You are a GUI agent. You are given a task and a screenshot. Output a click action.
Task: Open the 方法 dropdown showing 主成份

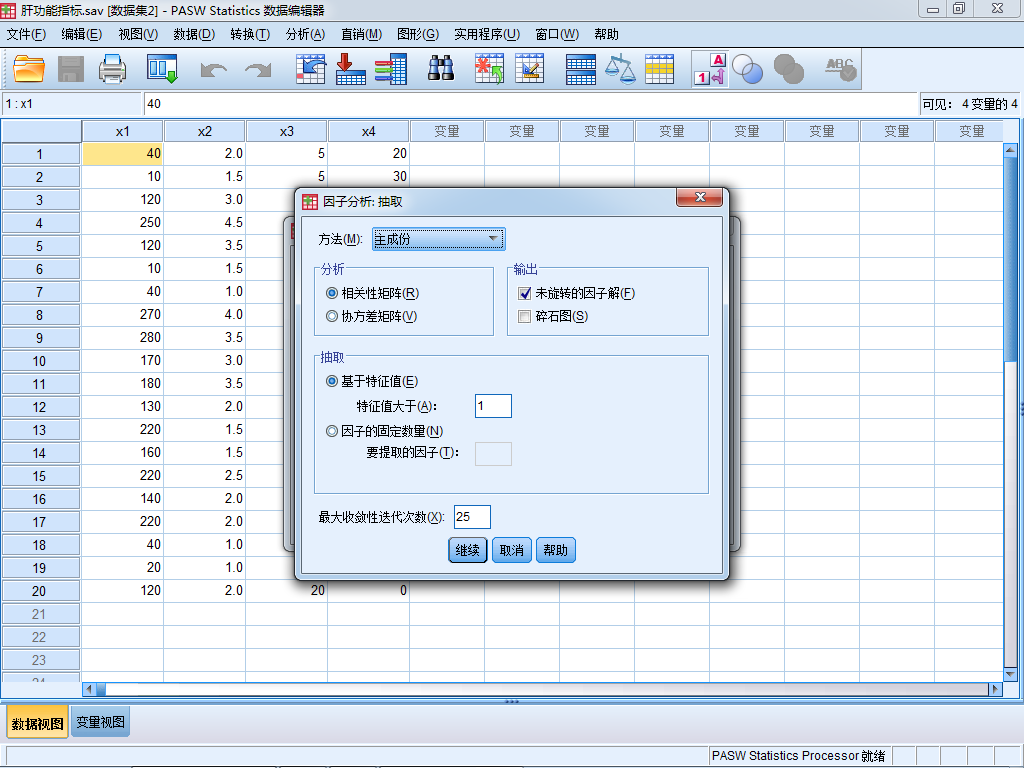point(439,239)
